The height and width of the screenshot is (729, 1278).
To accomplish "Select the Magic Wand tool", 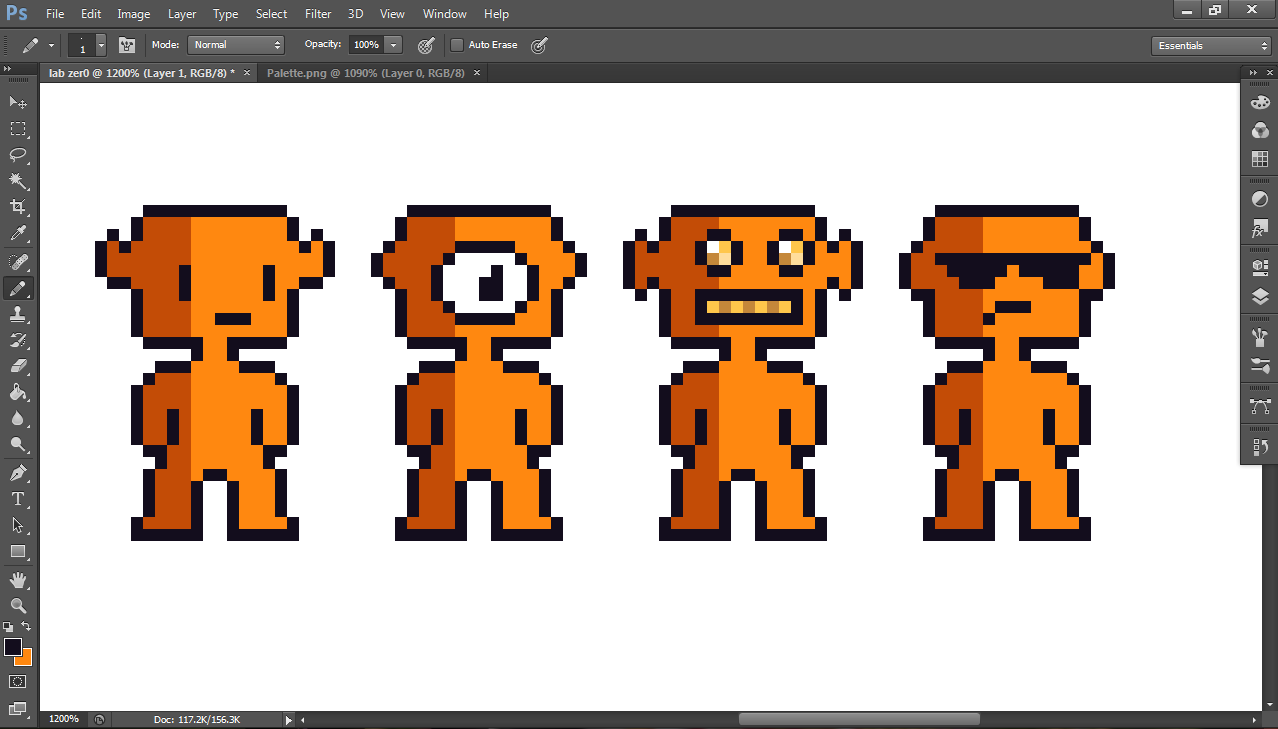I will [18, 180].
